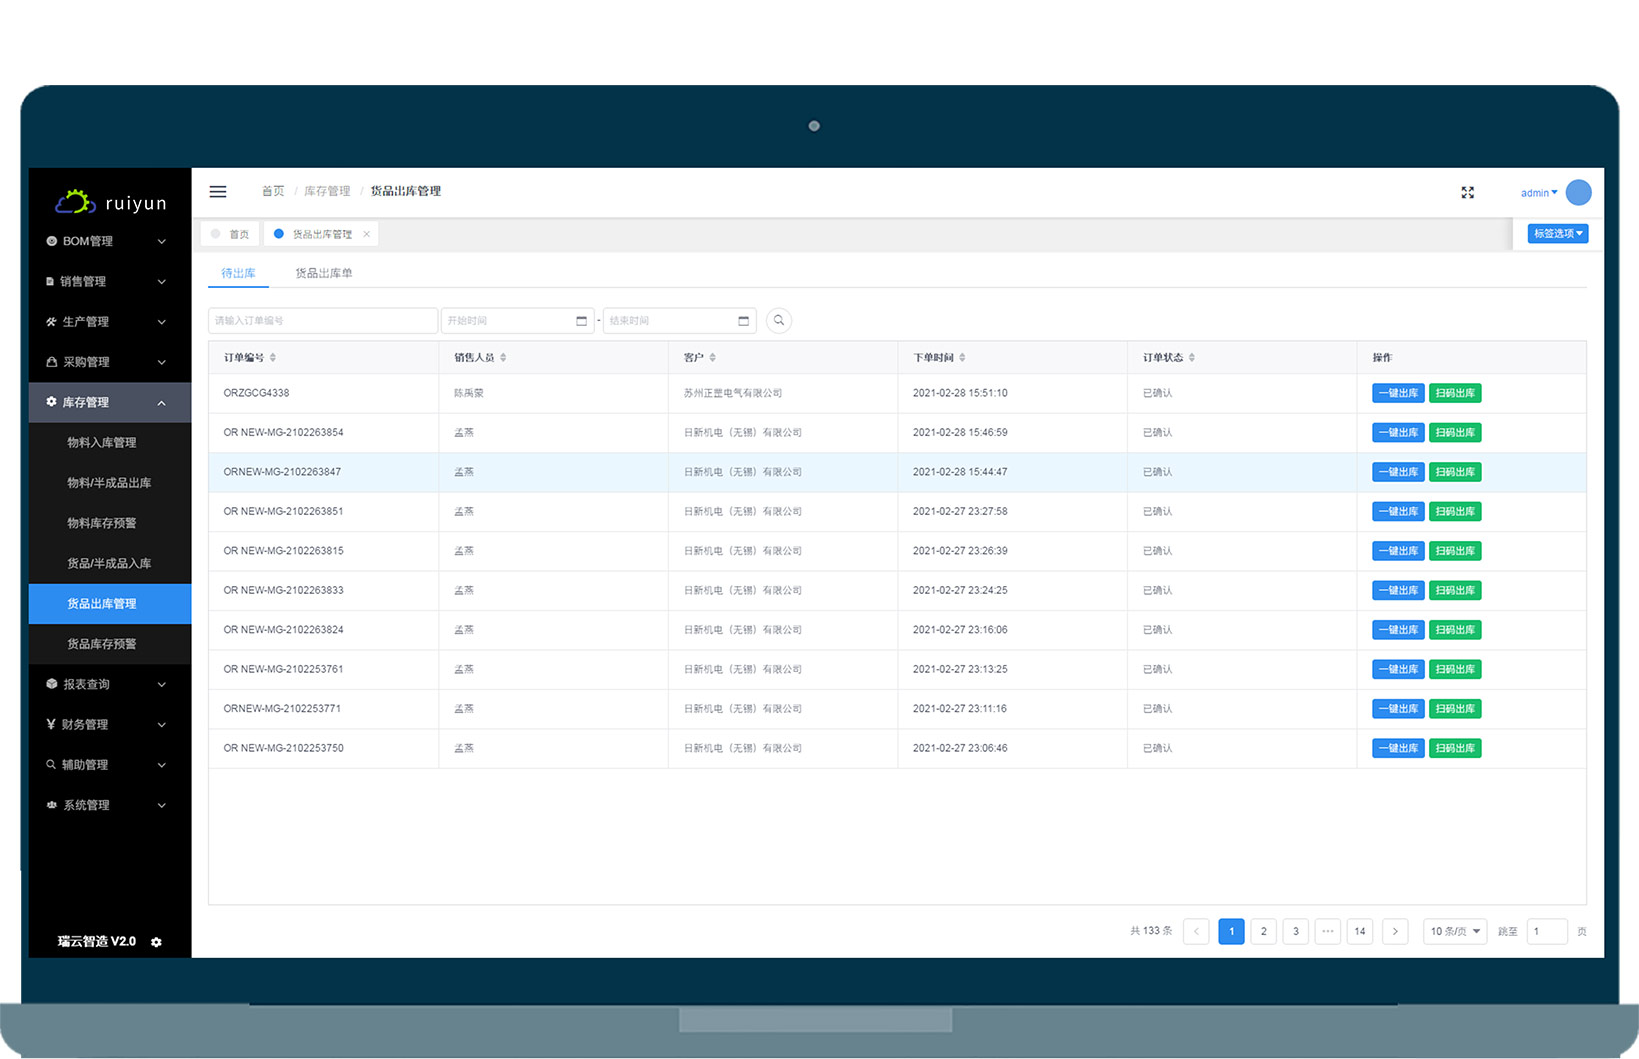1639x1059 pixels.
Task: Open 物料/半成品出库 submenu item
Action: coord(110,483)
